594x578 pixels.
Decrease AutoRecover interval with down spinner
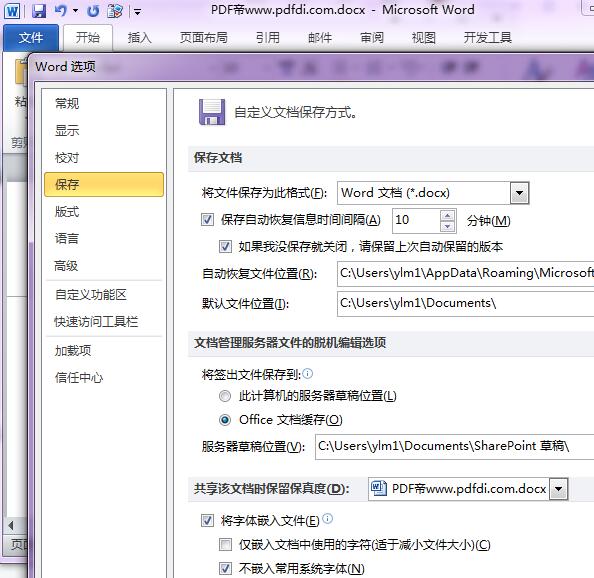(448, 226)
